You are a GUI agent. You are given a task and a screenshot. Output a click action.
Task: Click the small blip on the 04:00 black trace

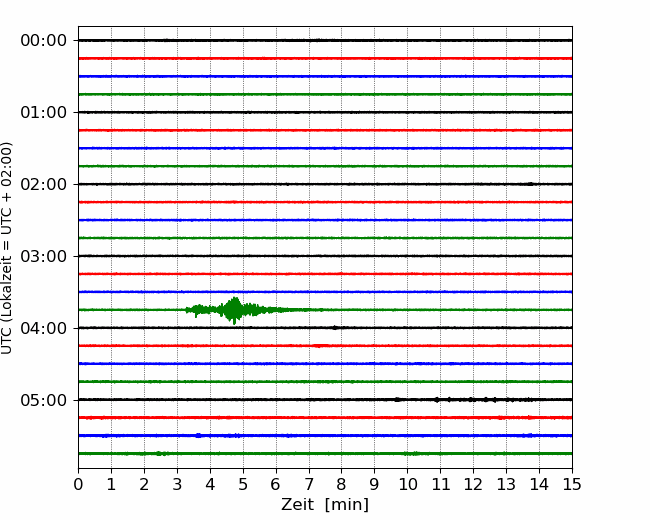(335, 328)
